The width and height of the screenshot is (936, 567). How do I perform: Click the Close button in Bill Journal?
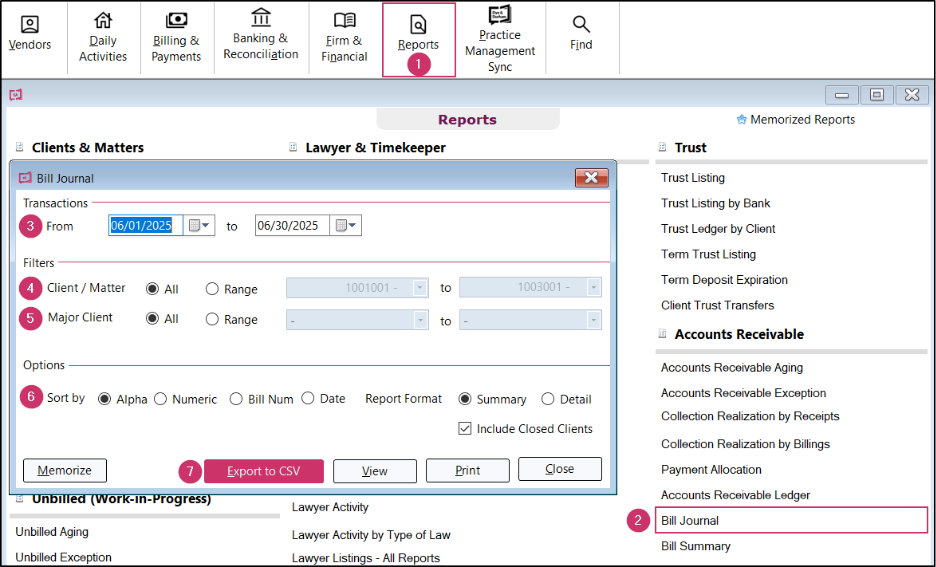559,469
